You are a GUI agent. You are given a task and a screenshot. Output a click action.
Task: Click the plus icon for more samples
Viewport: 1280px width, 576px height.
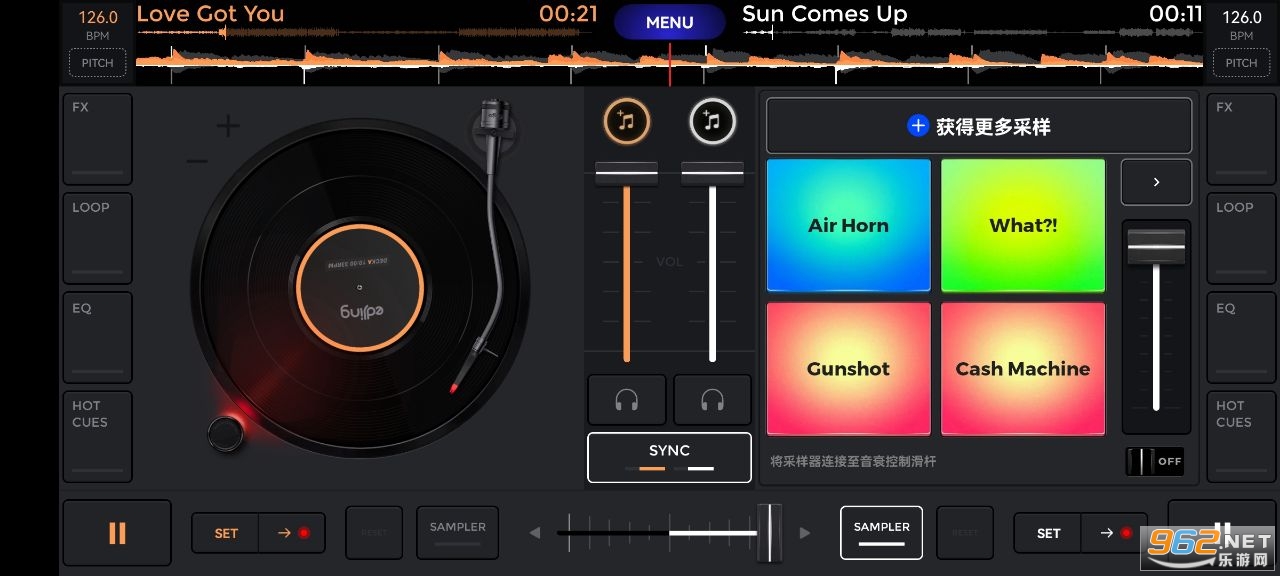point(917,126)
